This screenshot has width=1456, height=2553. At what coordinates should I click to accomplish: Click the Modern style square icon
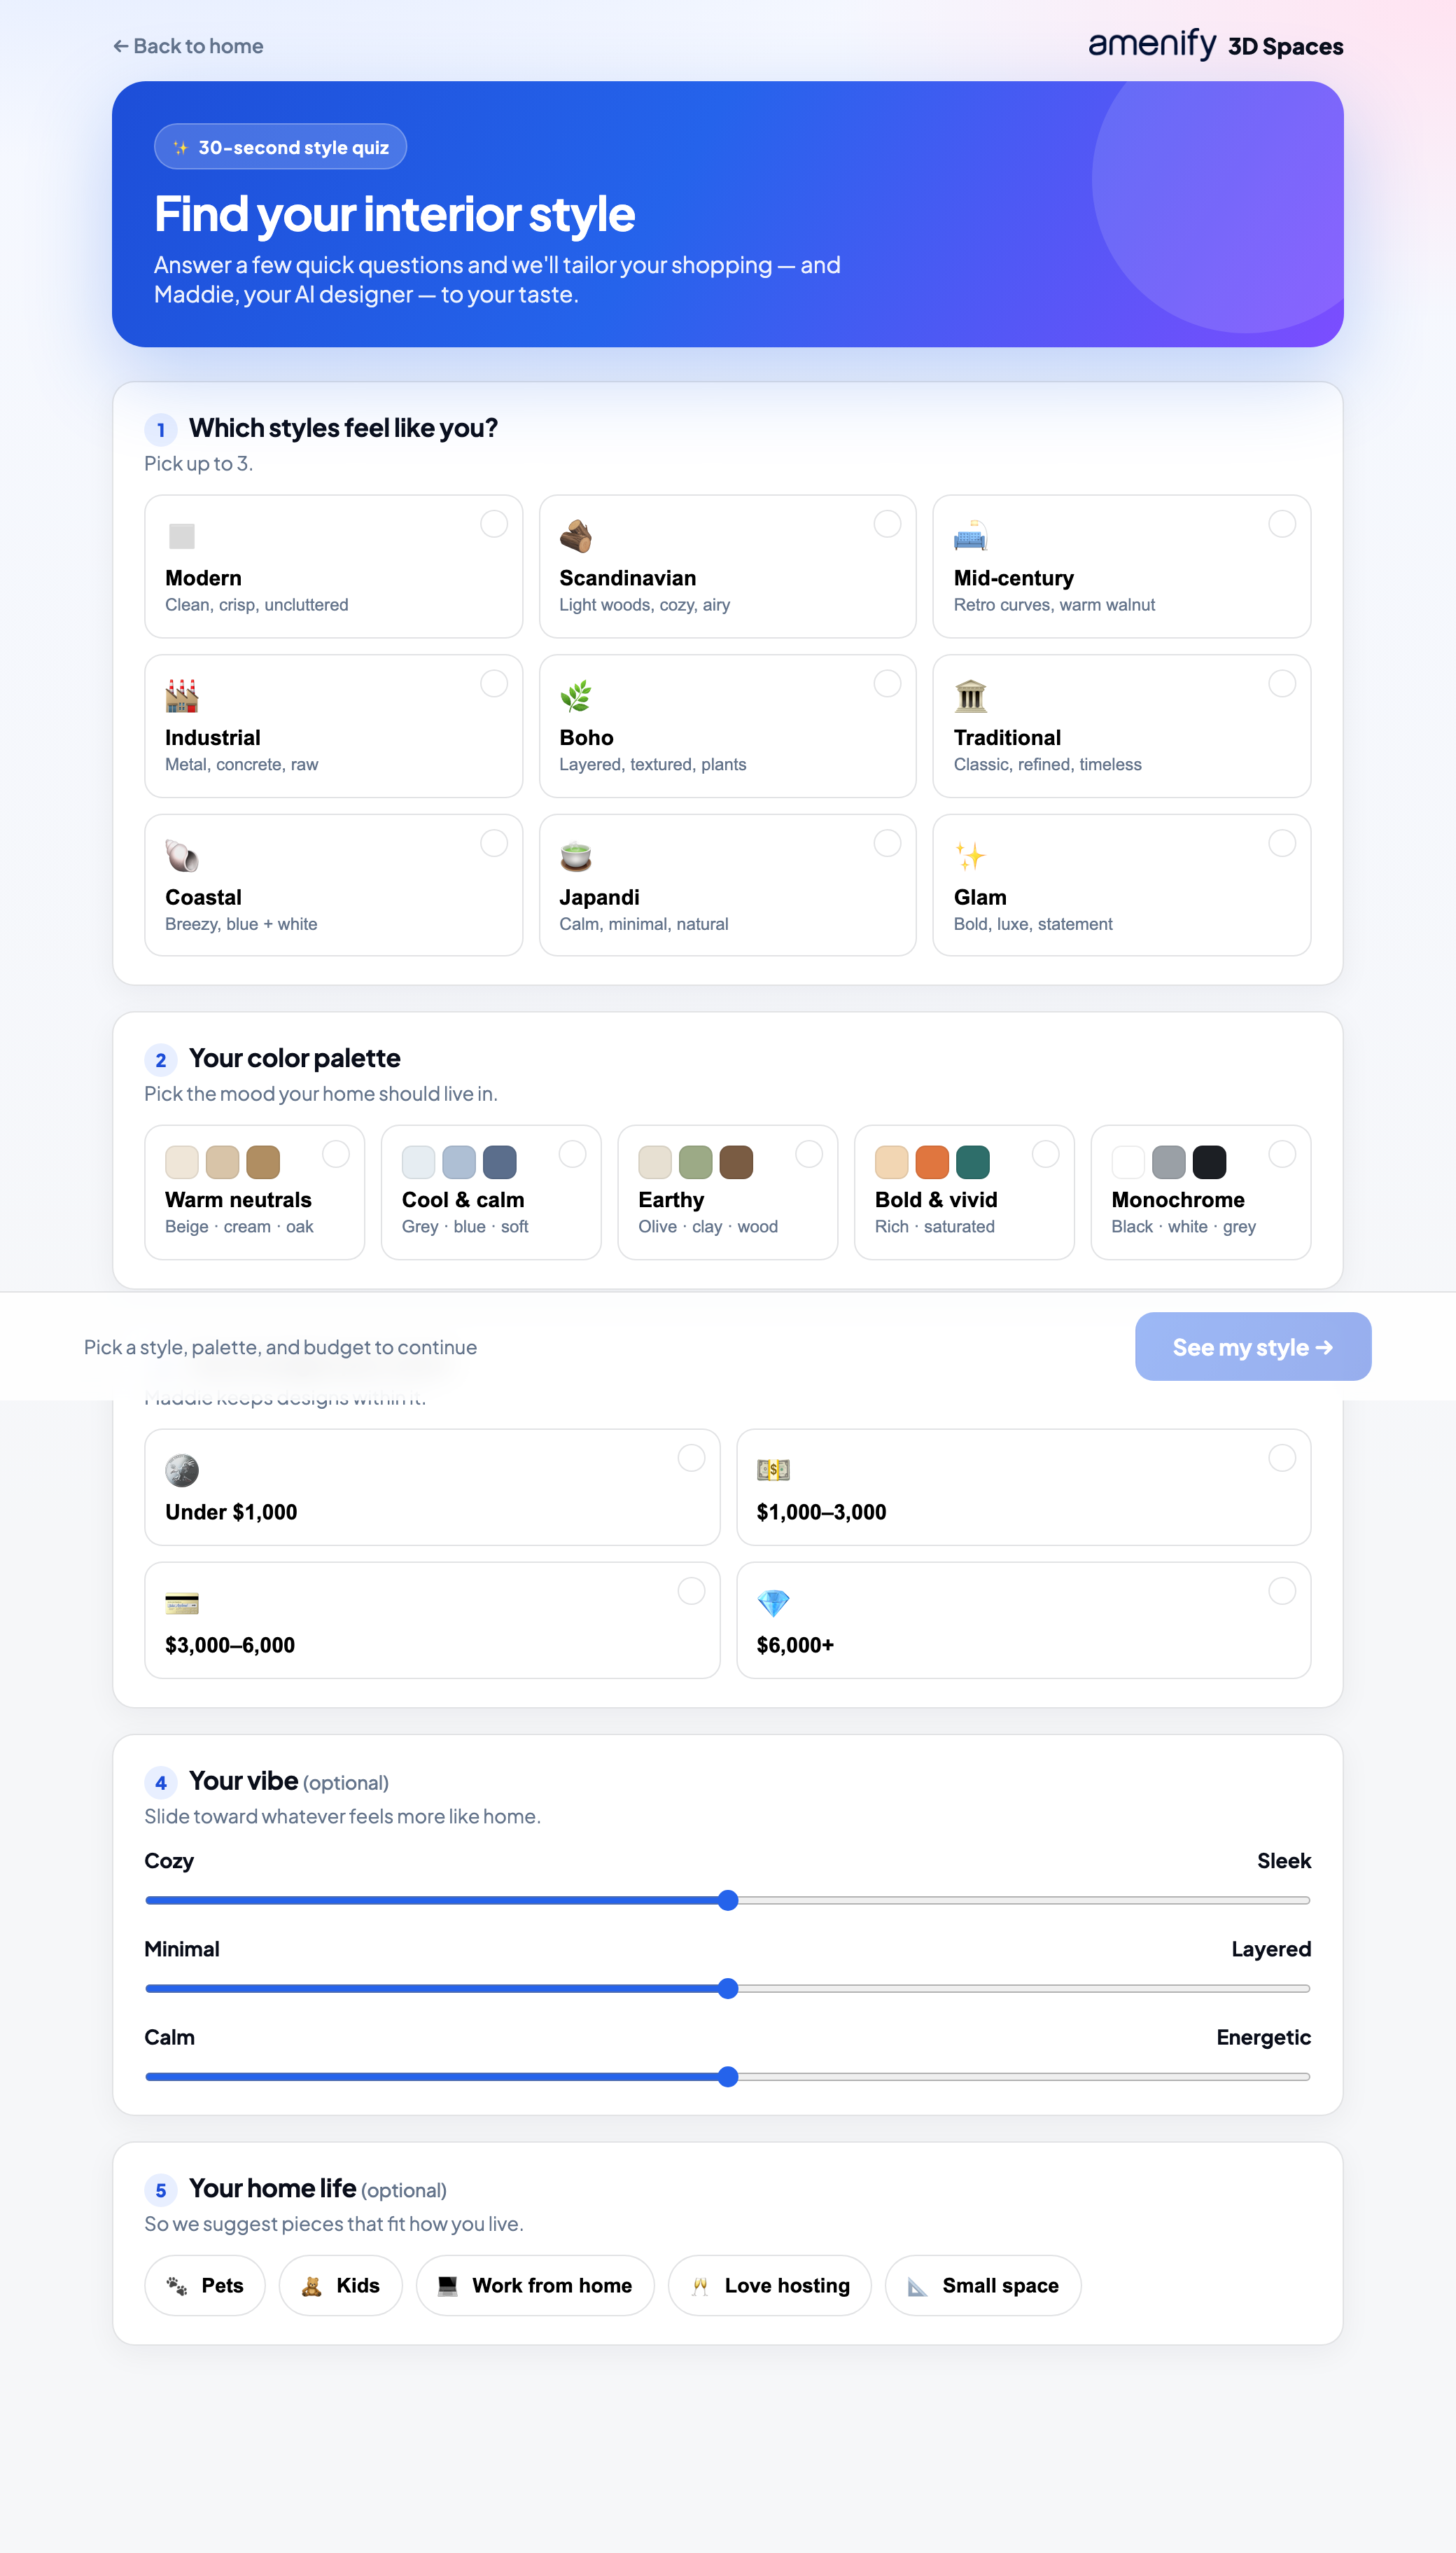182,536
